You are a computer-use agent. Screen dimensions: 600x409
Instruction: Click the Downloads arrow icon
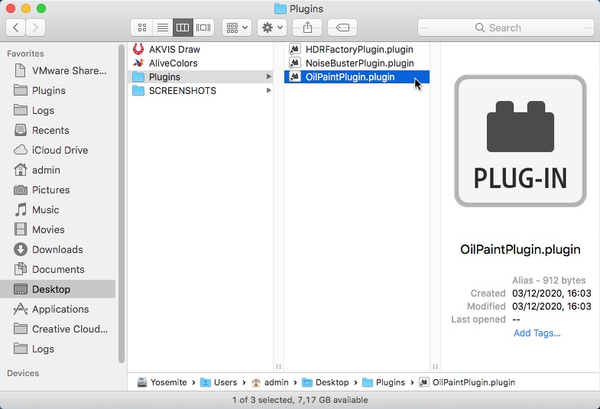tap(20, 249)
